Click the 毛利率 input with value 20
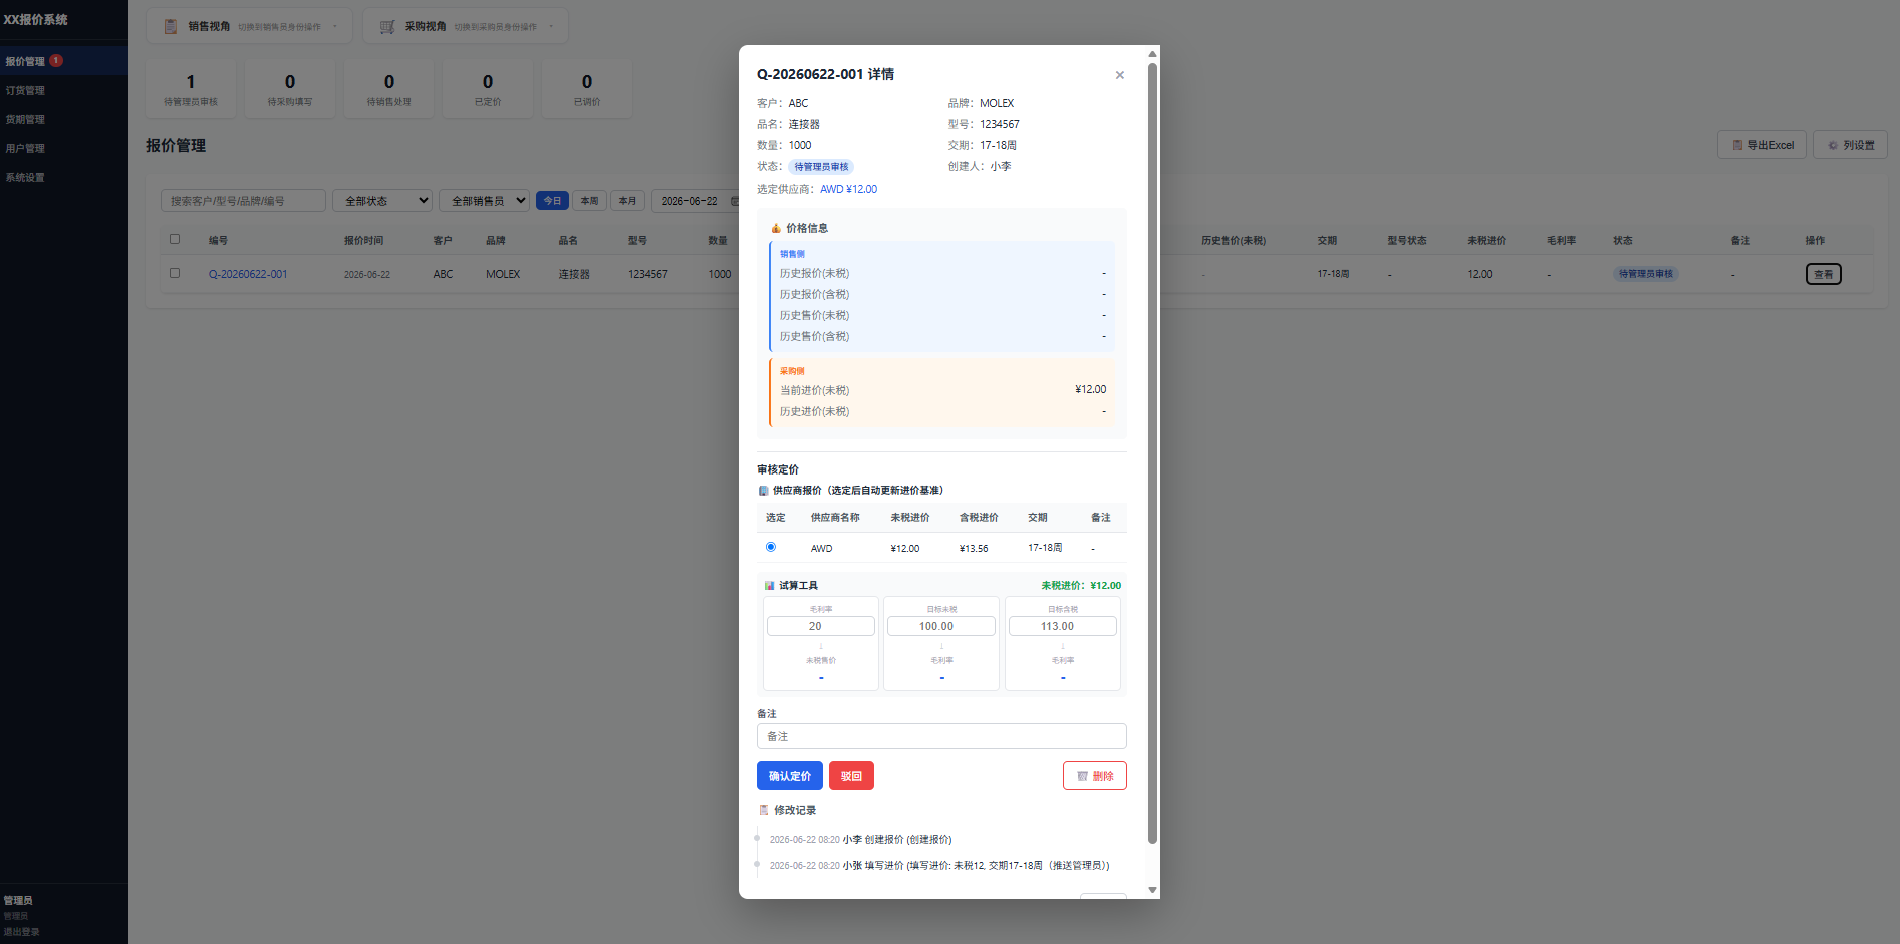1900x944 pixels. pos(821,626)
